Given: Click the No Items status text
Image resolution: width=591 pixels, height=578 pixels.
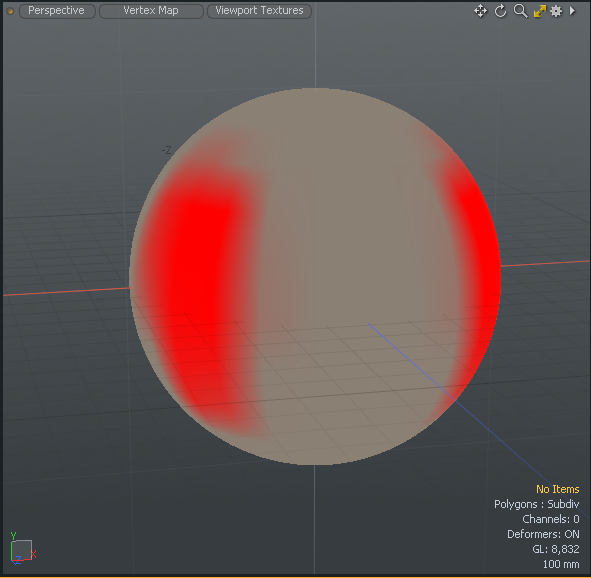Looking at the screenshot, I should pyautogui.click(x=557, y=489).
